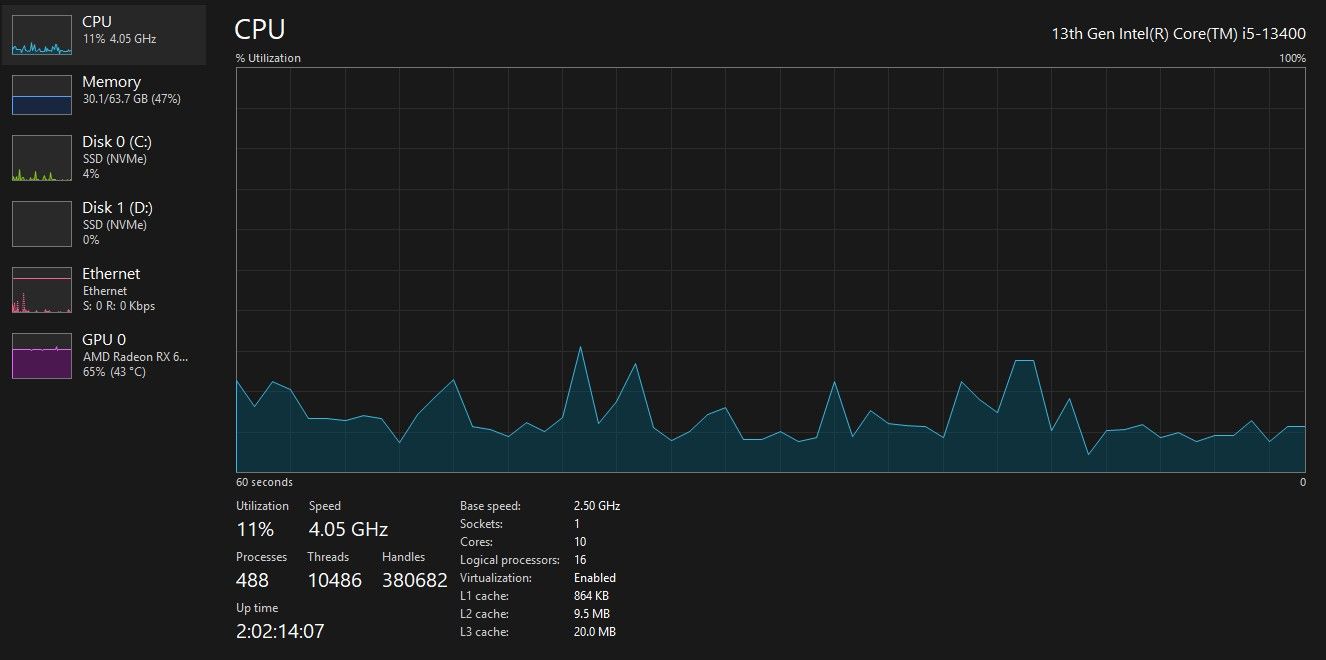
Task: Select the CPU mini graph thumbnail
Action: (42, 34)
